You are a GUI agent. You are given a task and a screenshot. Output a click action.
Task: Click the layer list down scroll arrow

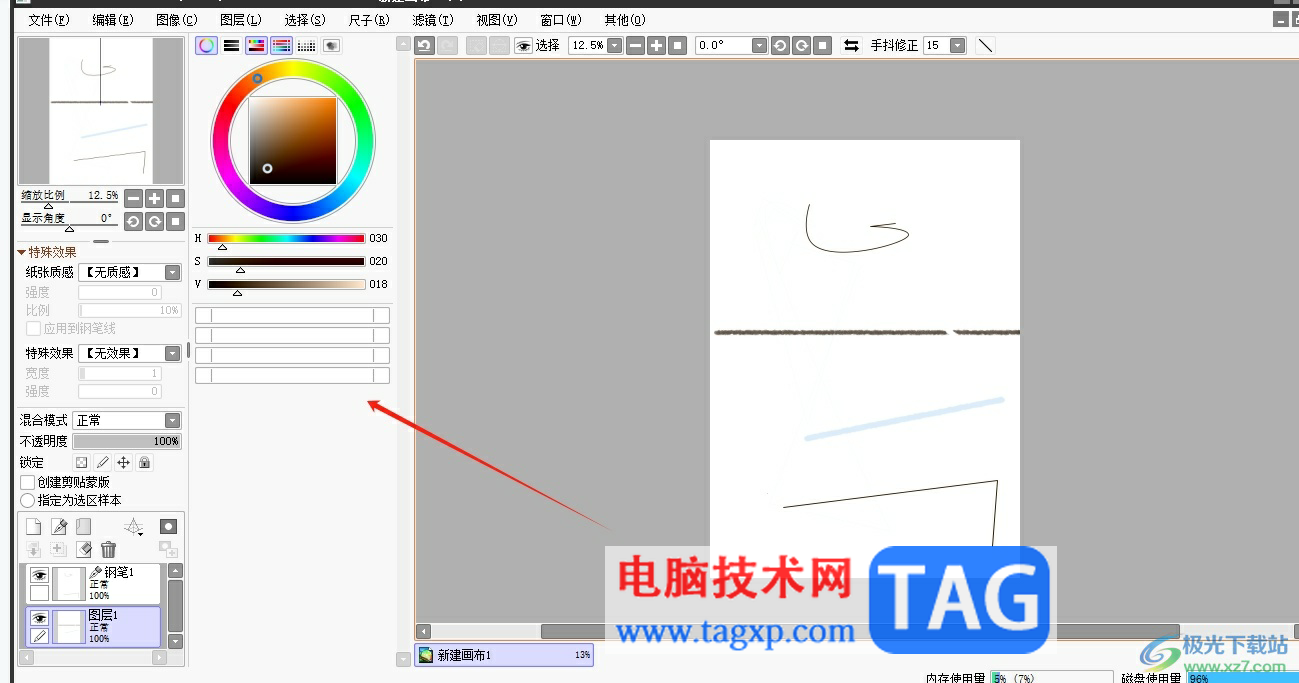pyautogui.click(x=175, y=641)
